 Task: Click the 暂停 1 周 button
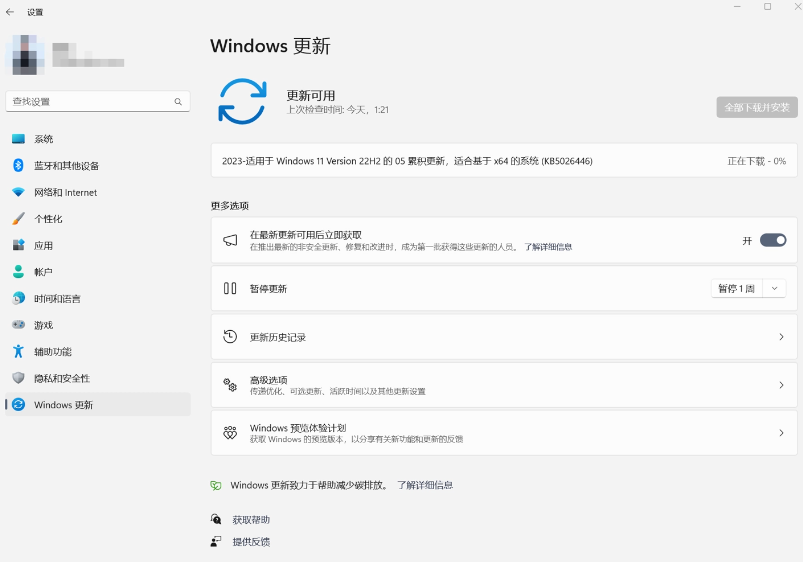[736, 288]
